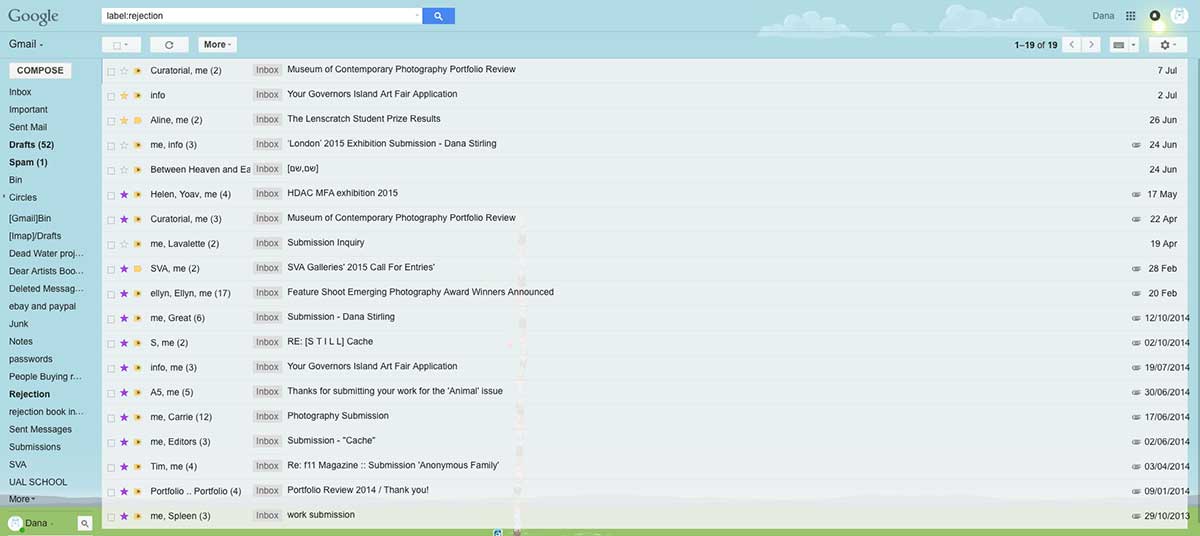
Task: Click importance marker on RE: [S T I L L] Cache email
Action: point(138,343)
